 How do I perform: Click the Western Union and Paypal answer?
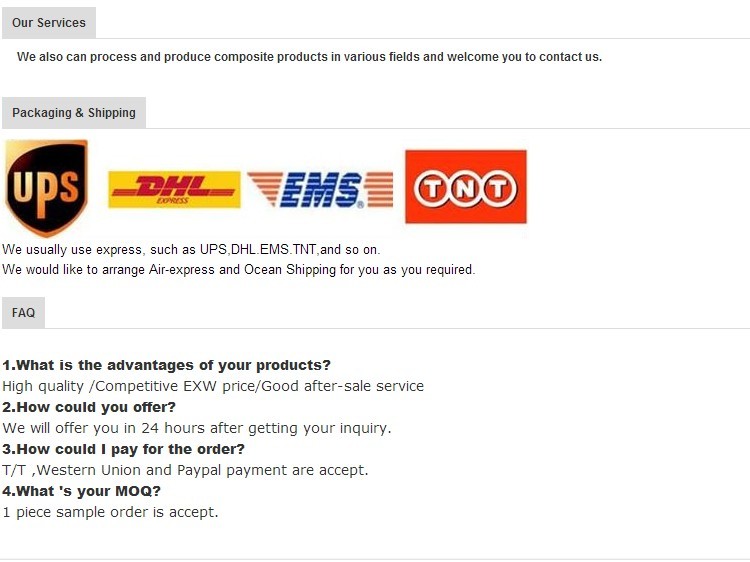click(x=185, y=470)
